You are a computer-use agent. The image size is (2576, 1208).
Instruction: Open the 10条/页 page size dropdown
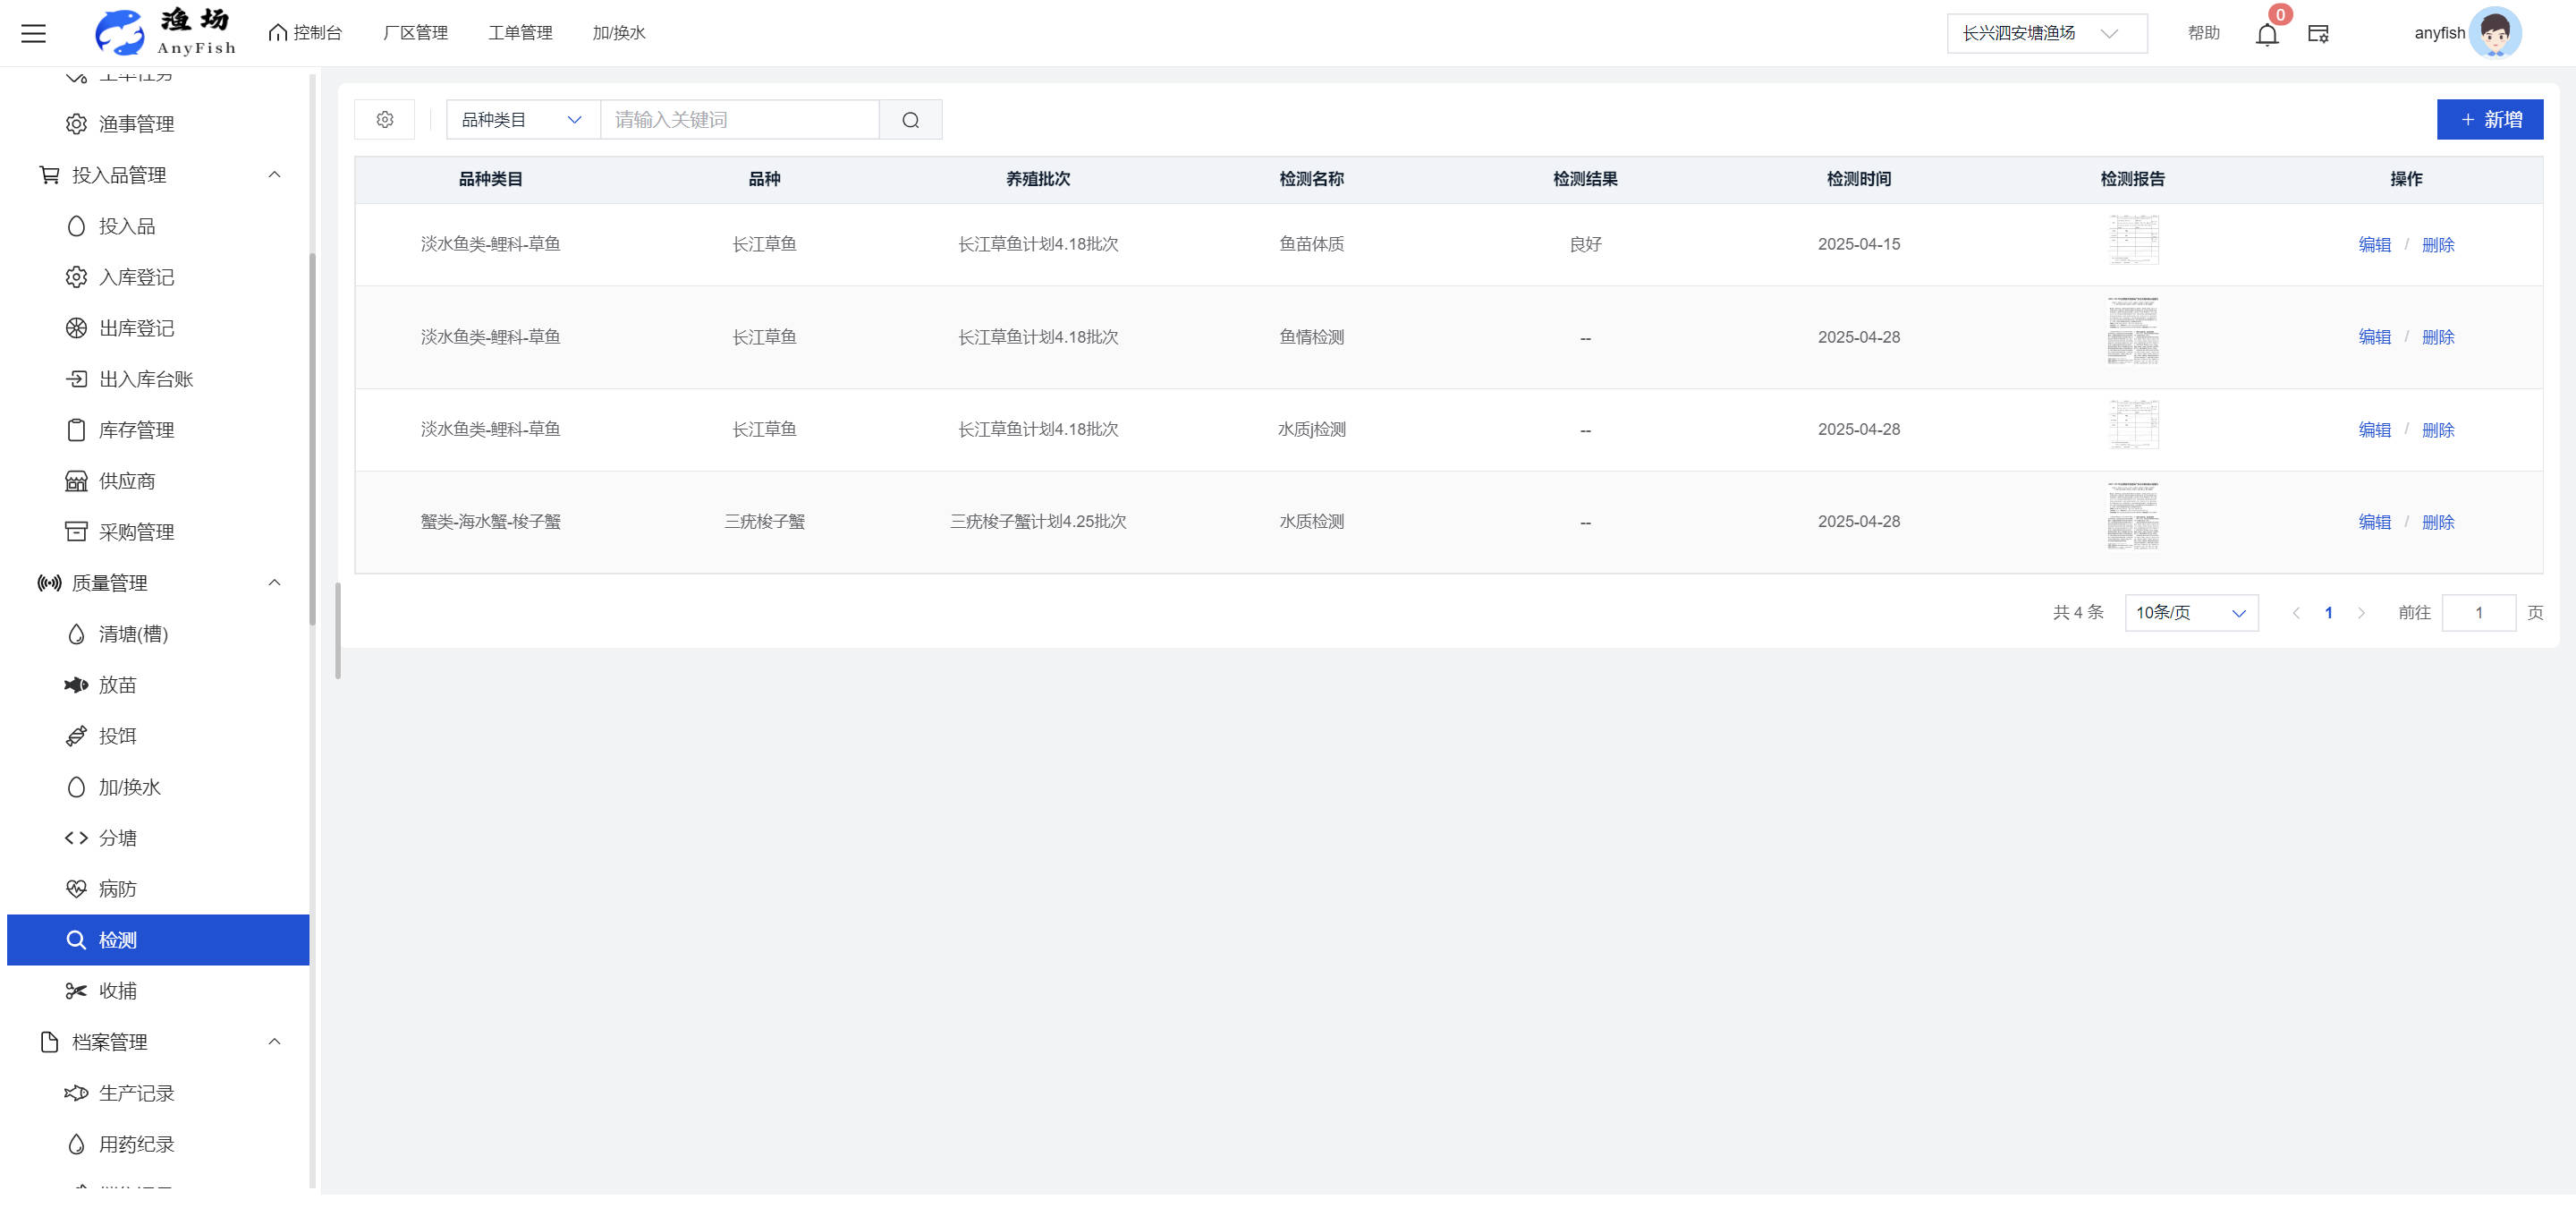tap(2190, 613)
